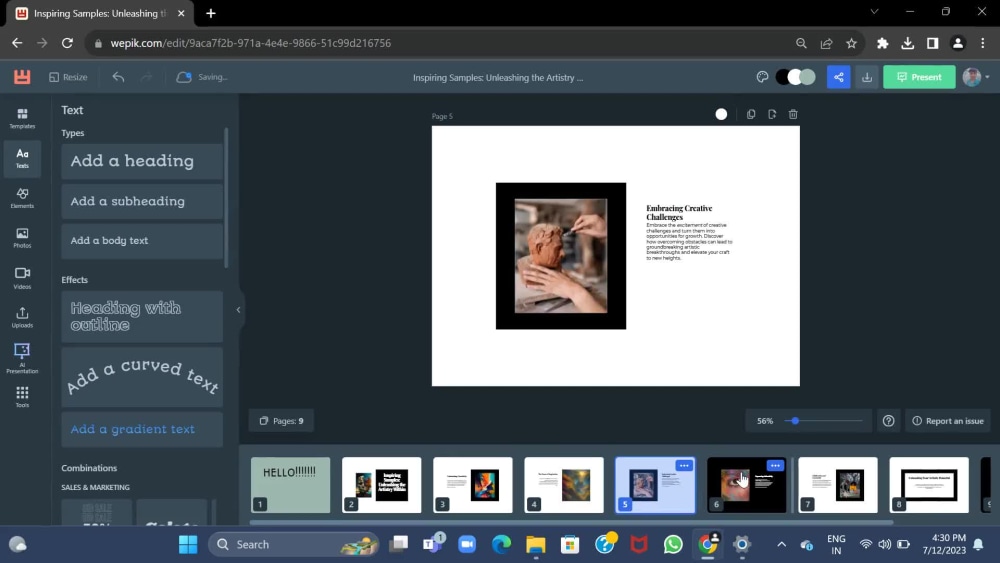Show hidden system tray icons

[781, 545]
